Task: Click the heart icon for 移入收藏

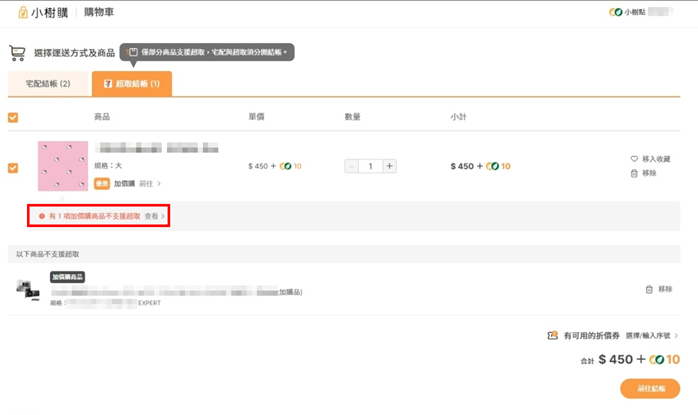Action: click(x=634, y=159)
